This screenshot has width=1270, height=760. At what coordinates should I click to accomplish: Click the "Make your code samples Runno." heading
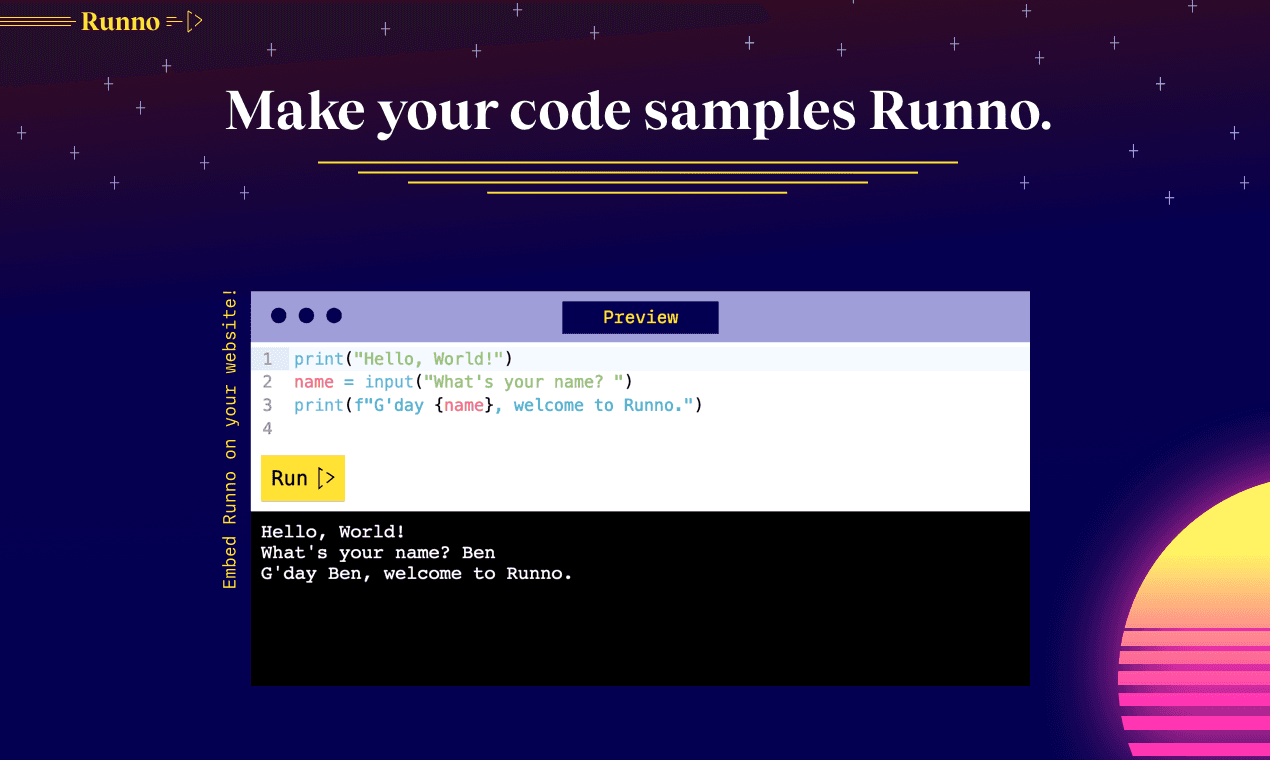coord(639,111)
